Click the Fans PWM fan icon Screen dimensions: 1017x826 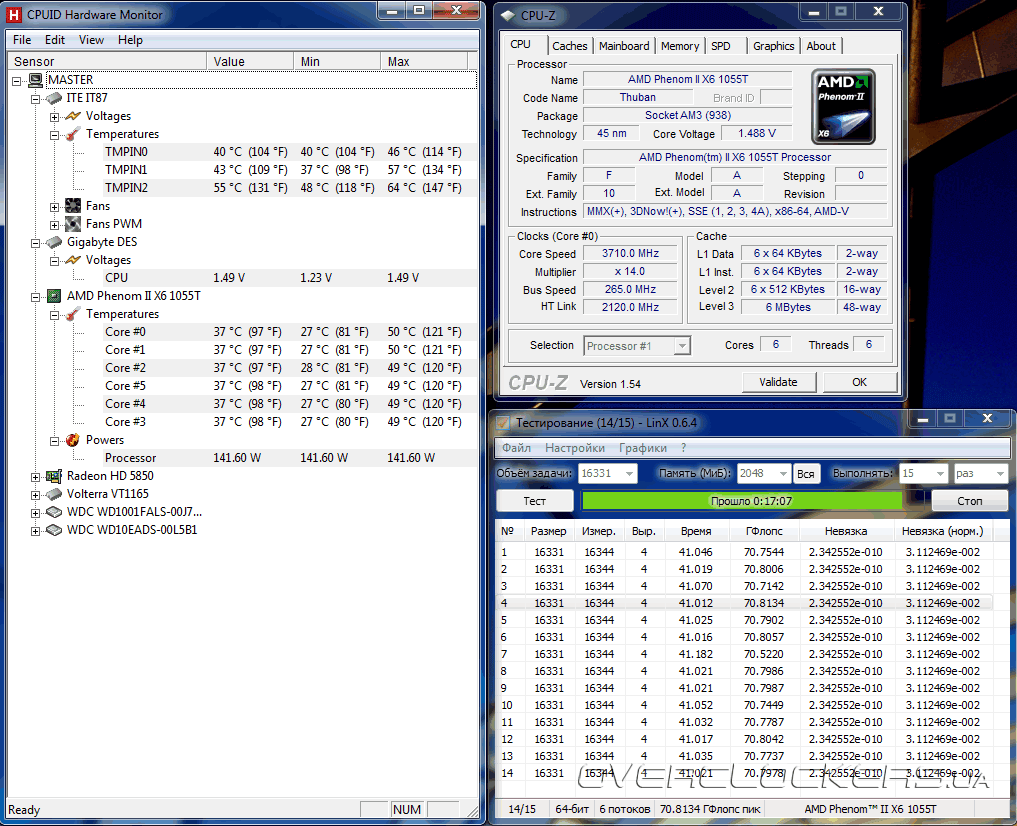(73, 224)
